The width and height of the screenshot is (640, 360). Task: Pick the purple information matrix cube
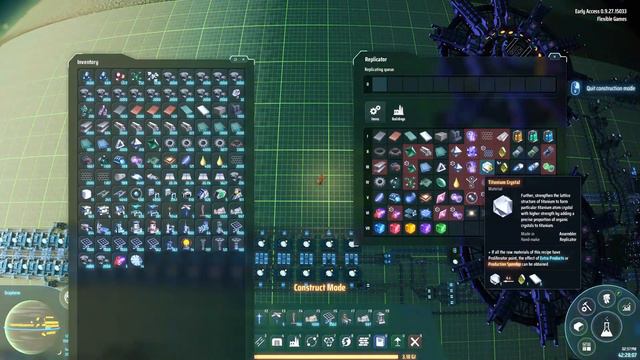tap(426, 229)
